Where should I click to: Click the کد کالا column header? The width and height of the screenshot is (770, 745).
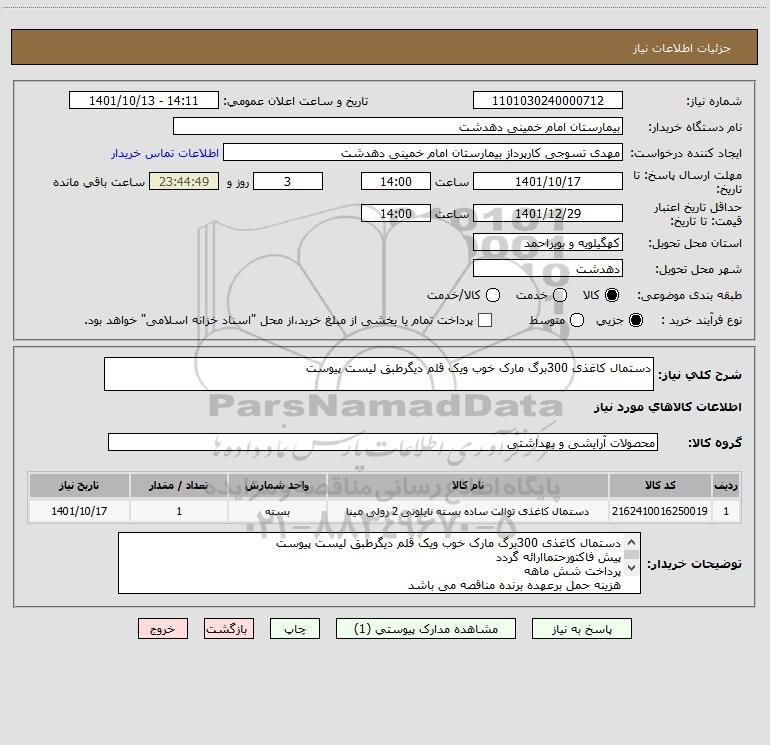tap(660, 485)
